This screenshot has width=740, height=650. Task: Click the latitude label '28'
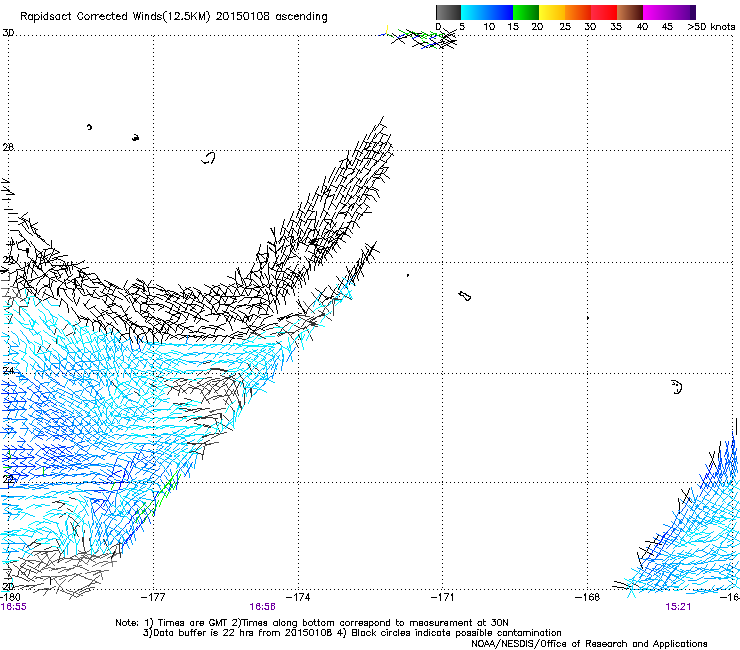click(x=8, y=147)
